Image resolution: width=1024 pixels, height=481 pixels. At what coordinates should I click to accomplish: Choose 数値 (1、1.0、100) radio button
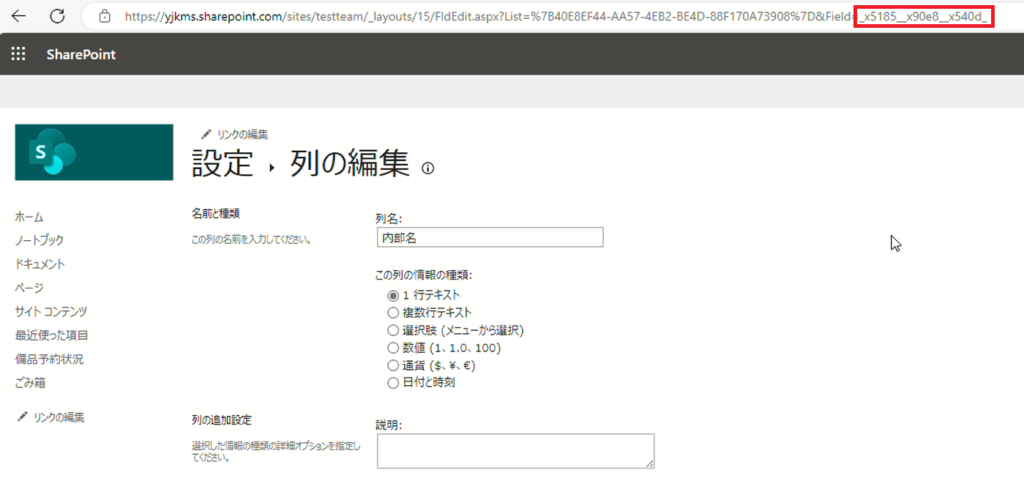[392, 348]
